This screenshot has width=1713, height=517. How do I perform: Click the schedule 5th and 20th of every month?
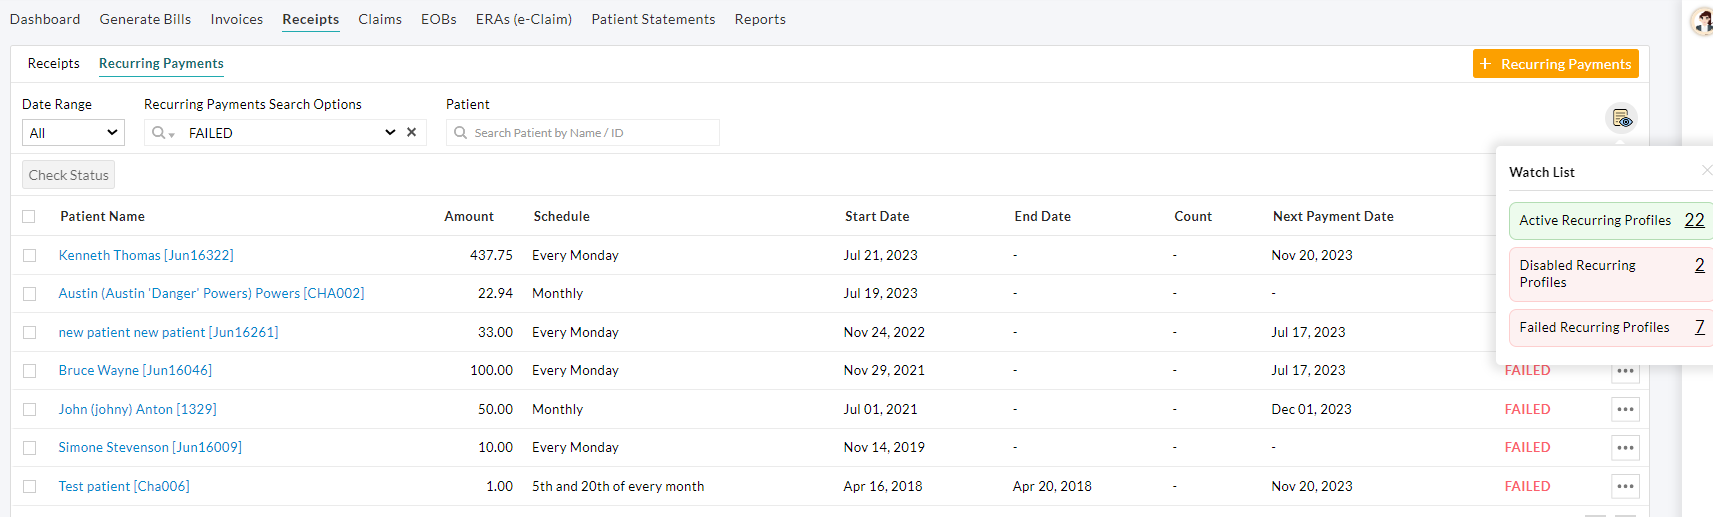pyautogui.click(x=618, y=486)
